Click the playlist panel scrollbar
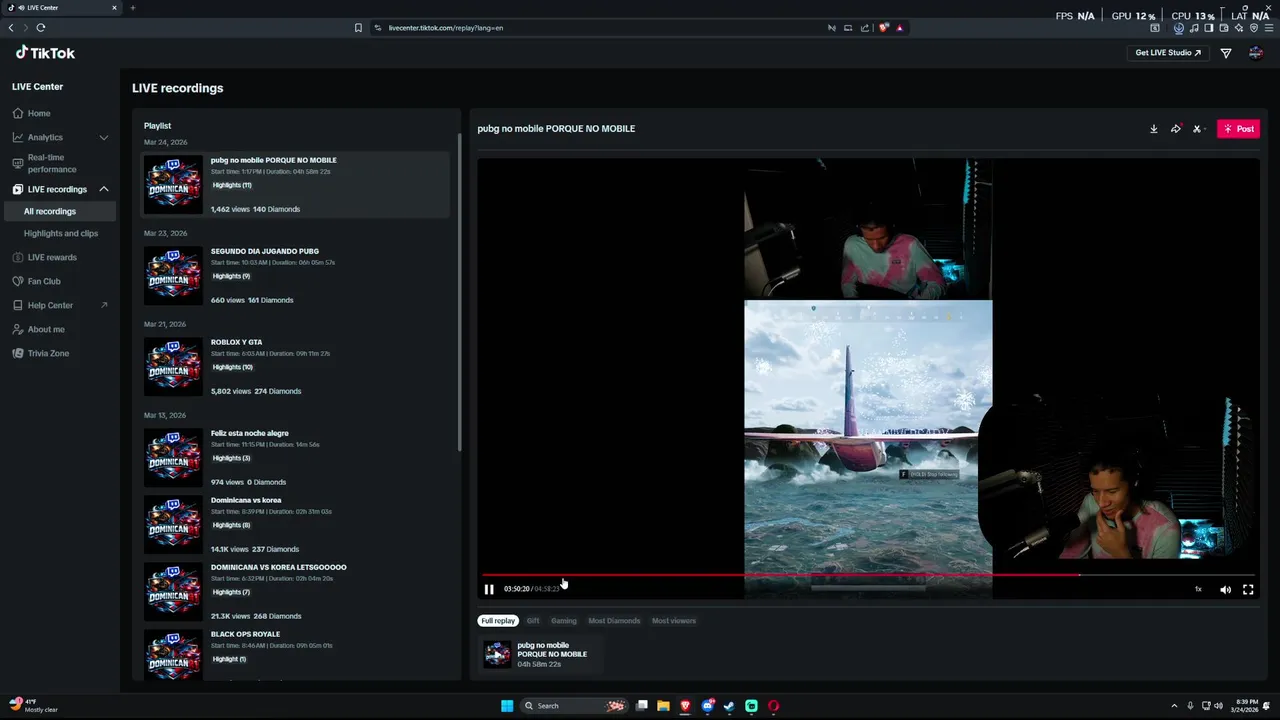 tap(459, 292)
